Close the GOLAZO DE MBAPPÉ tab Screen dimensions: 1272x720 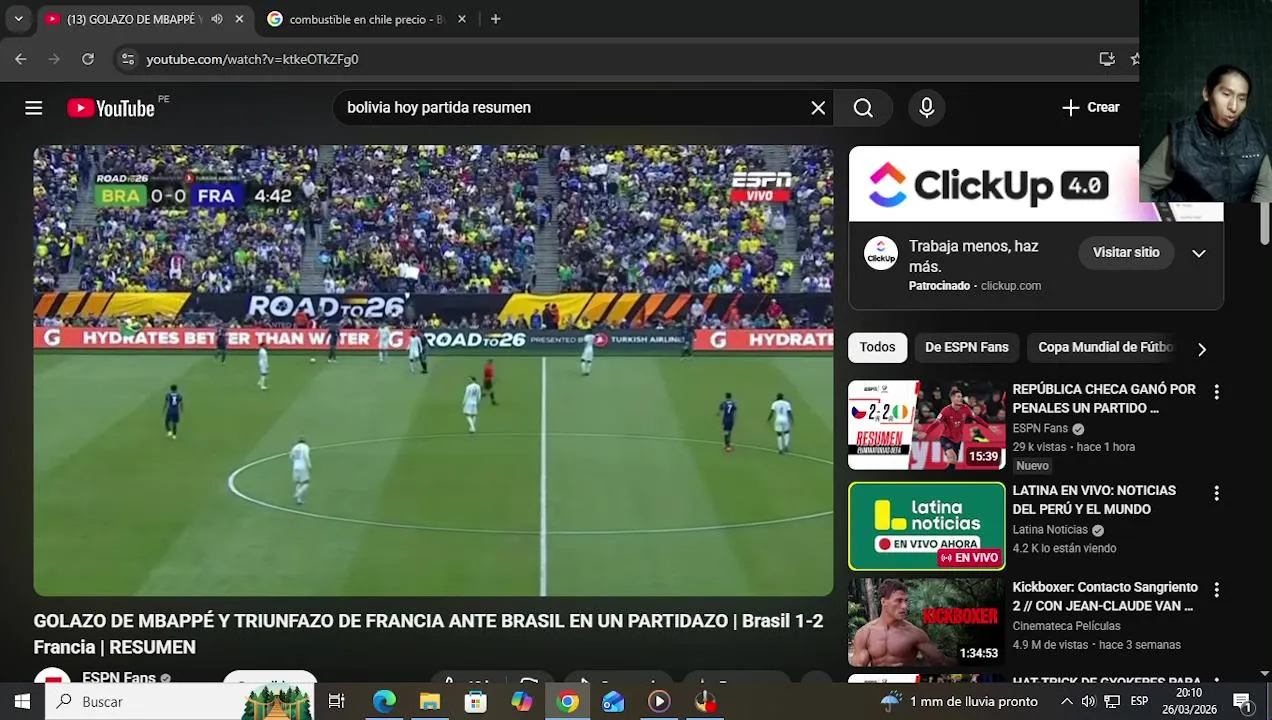(x=239, y=19)
